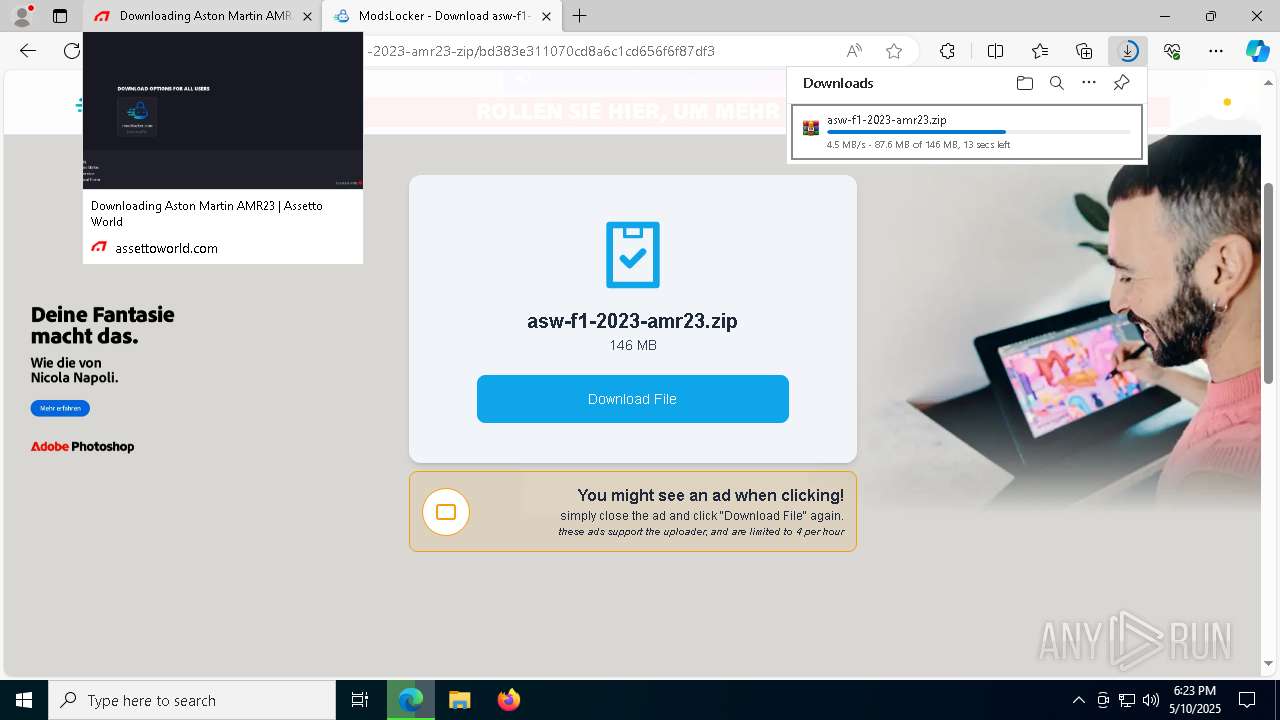Toggle split screen view icon
The image size is (1280, 720).
pos(995,51)
